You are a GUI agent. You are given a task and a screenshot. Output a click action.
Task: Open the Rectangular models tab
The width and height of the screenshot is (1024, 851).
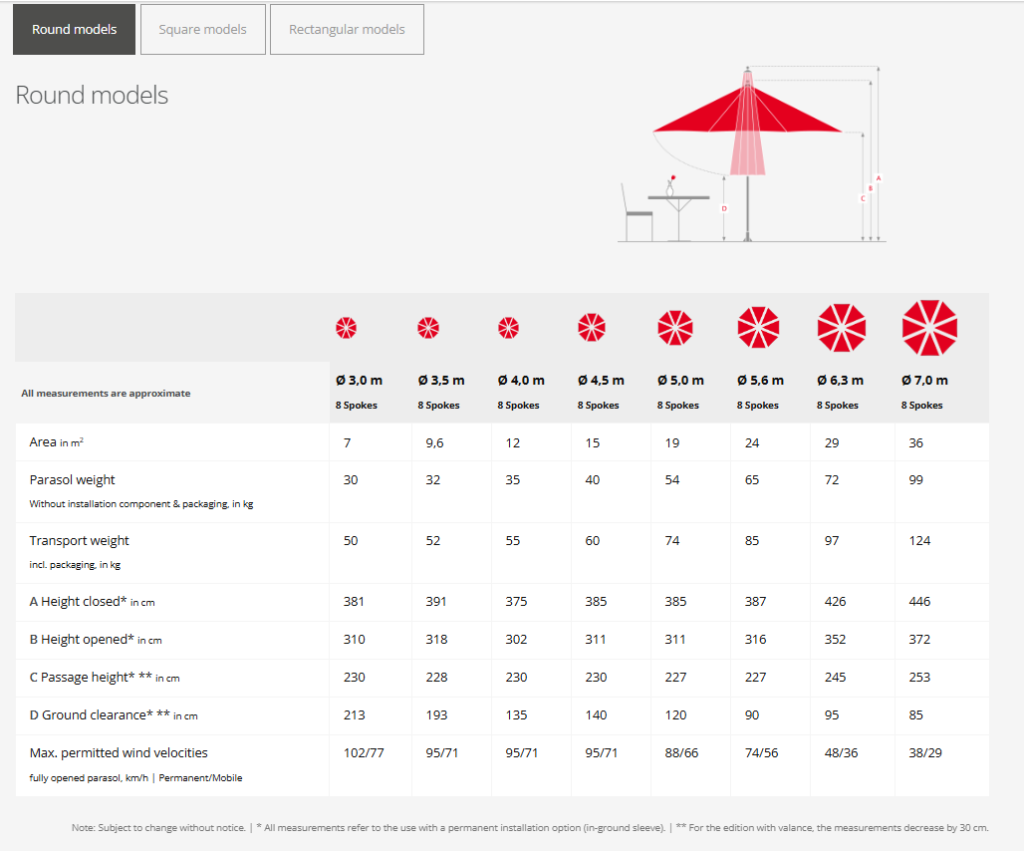pos(347,29)
